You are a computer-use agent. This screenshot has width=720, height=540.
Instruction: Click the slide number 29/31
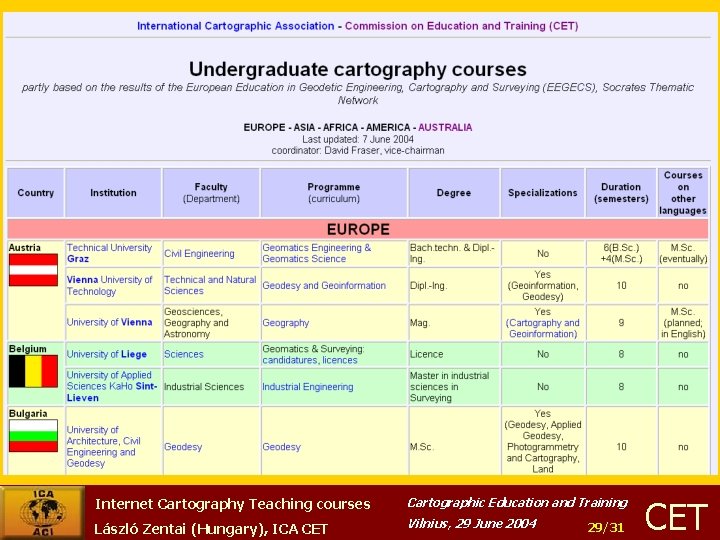coord(606,527)
